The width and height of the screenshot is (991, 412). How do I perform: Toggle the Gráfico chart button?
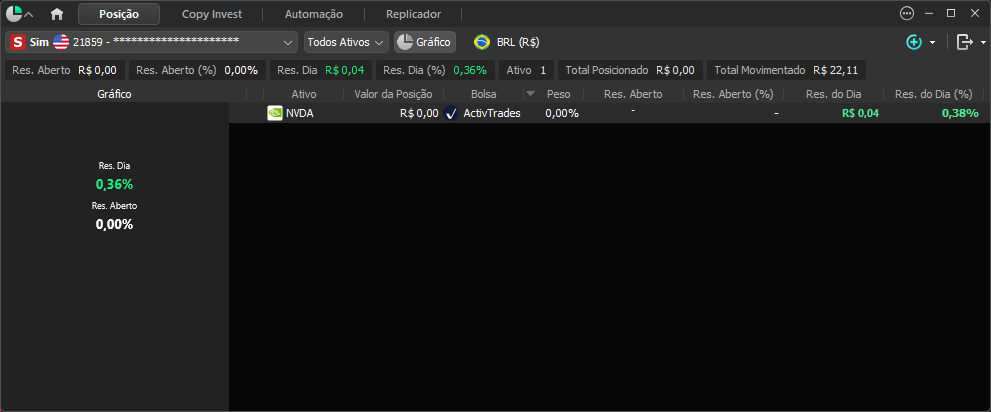(x=425, y=42)
